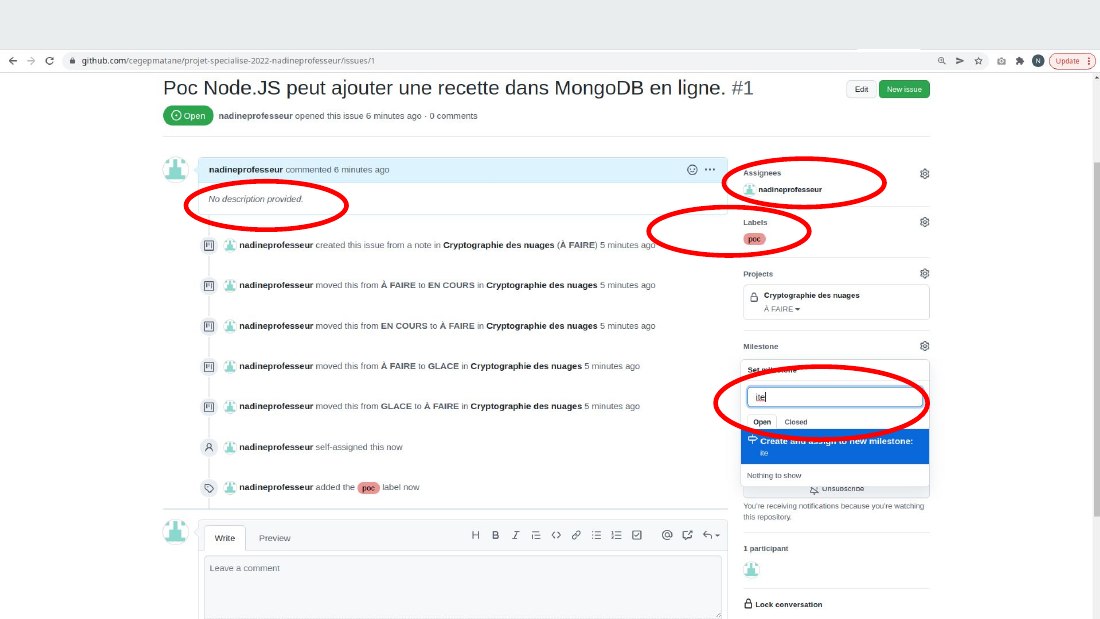Click the browser forward arrow
The image size is (1100, 619).
[31, 61]
